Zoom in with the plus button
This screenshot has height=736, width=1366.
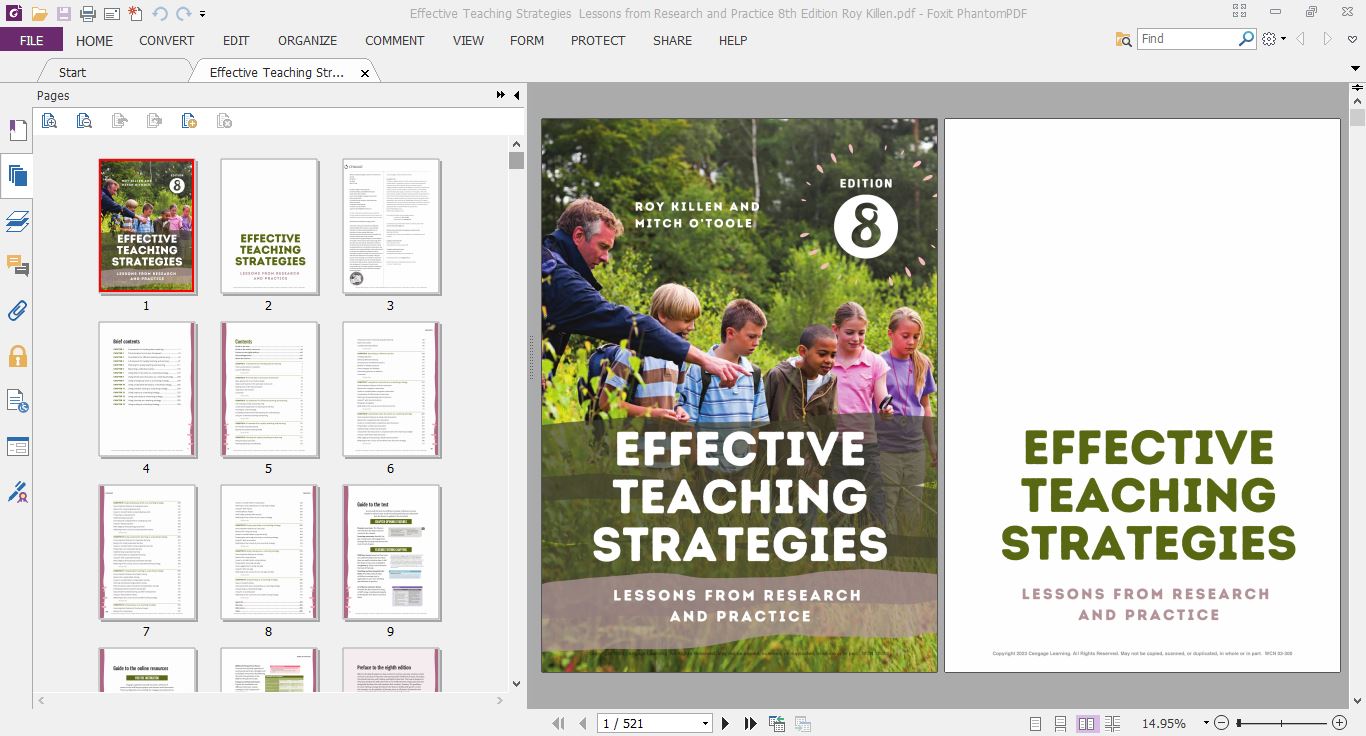coord(1339,723)
